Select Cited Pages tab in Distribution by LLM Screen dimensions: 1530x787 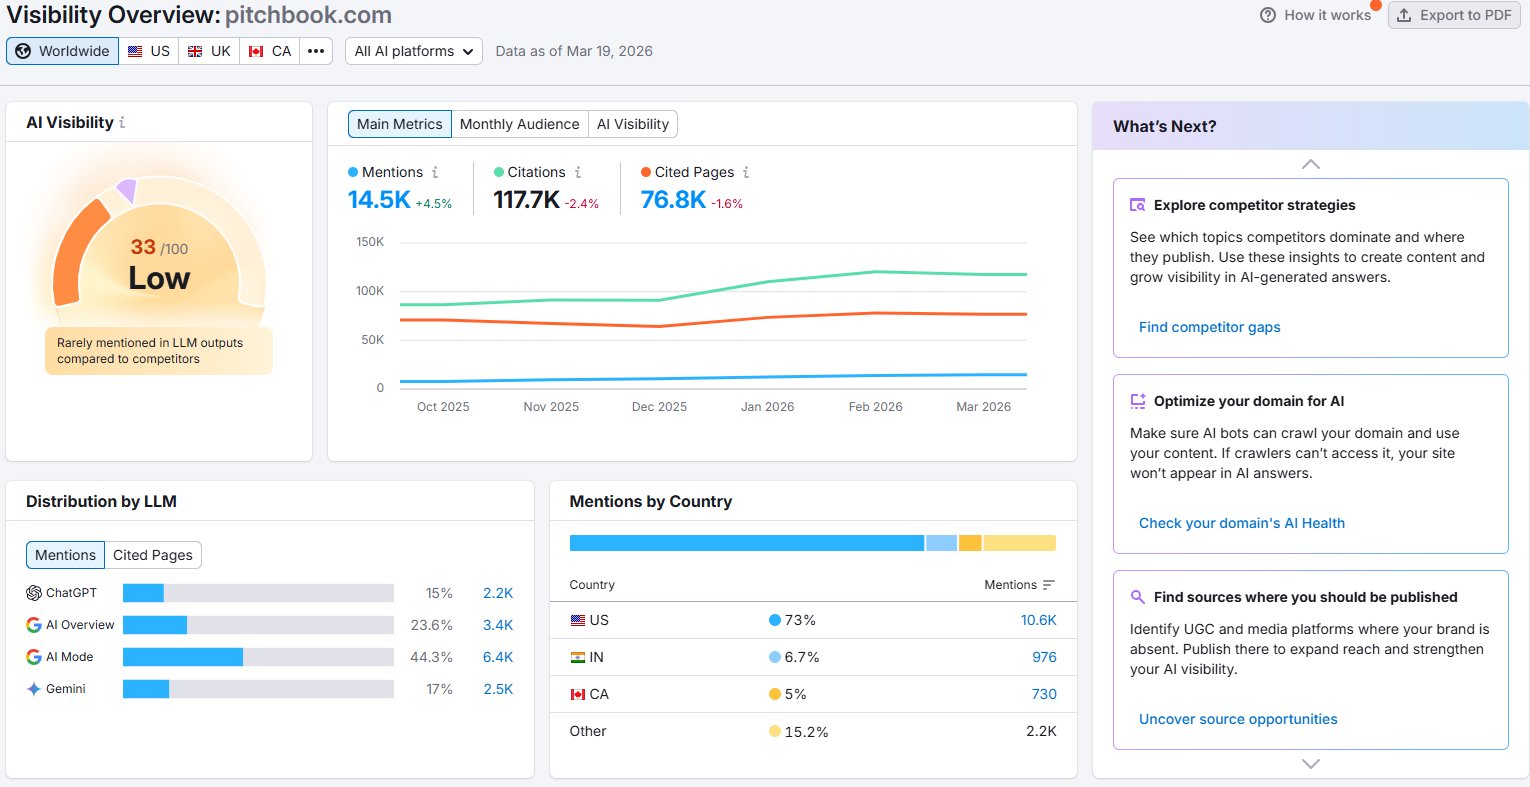(153, 555)
